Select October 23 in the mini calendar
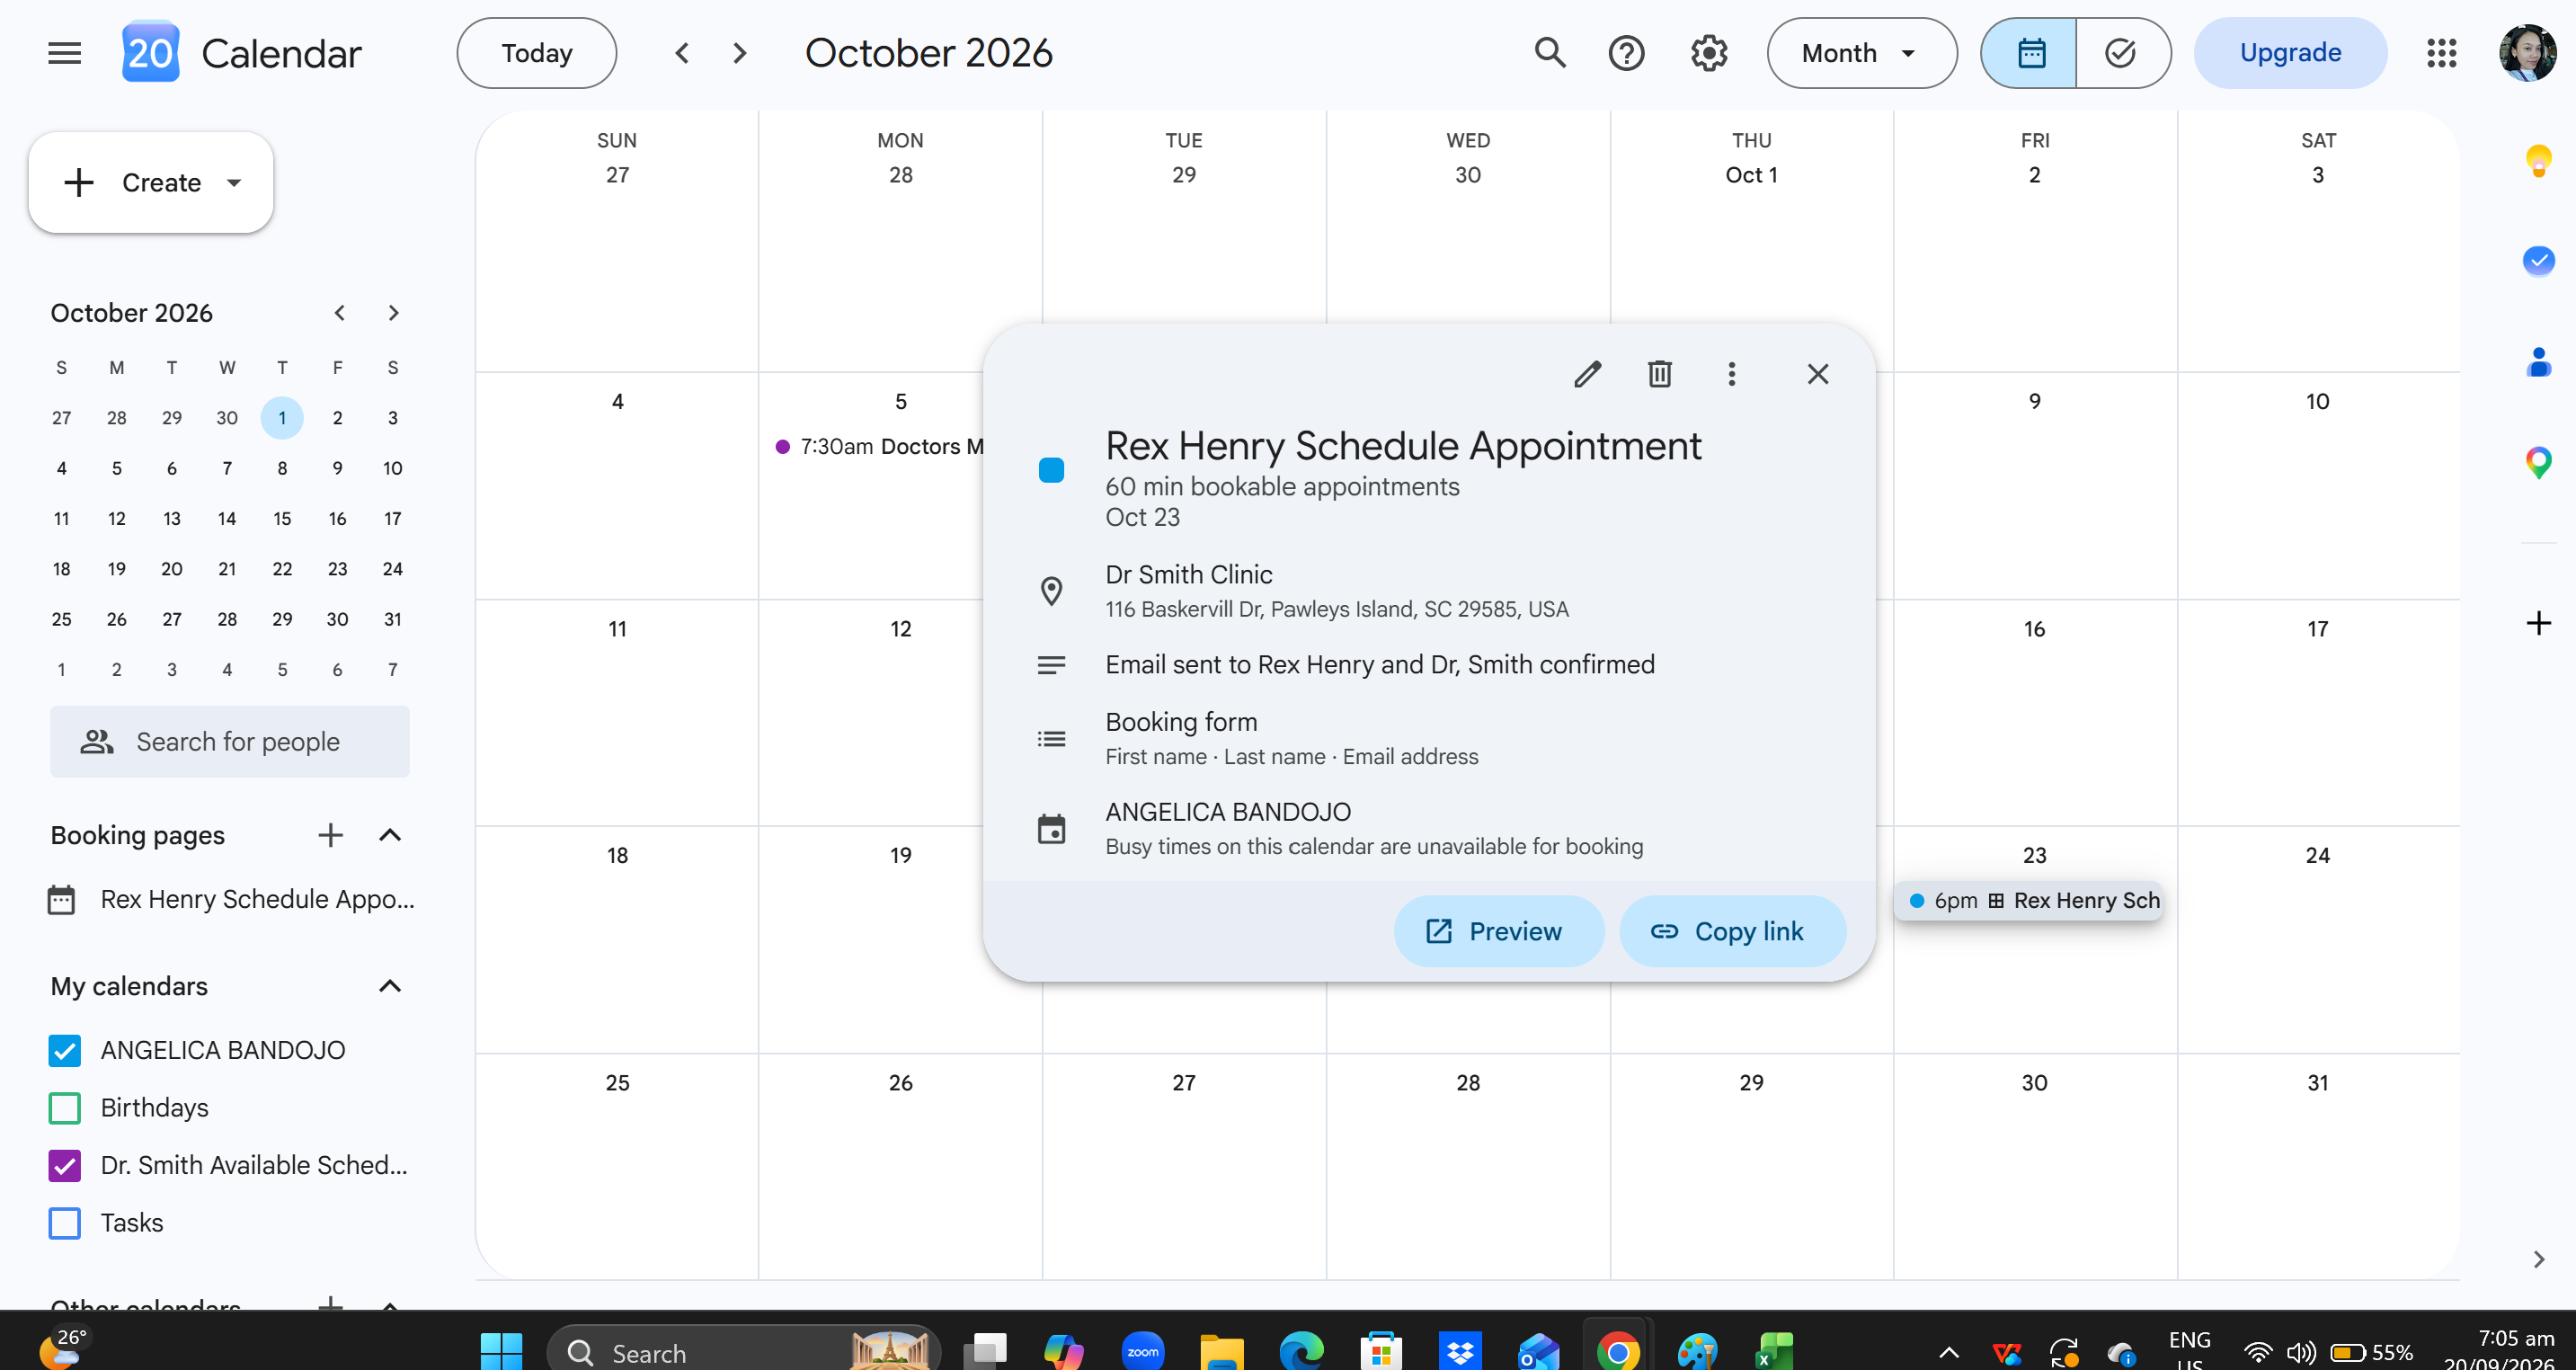The image size is (2576, 1370). (338, 569)
